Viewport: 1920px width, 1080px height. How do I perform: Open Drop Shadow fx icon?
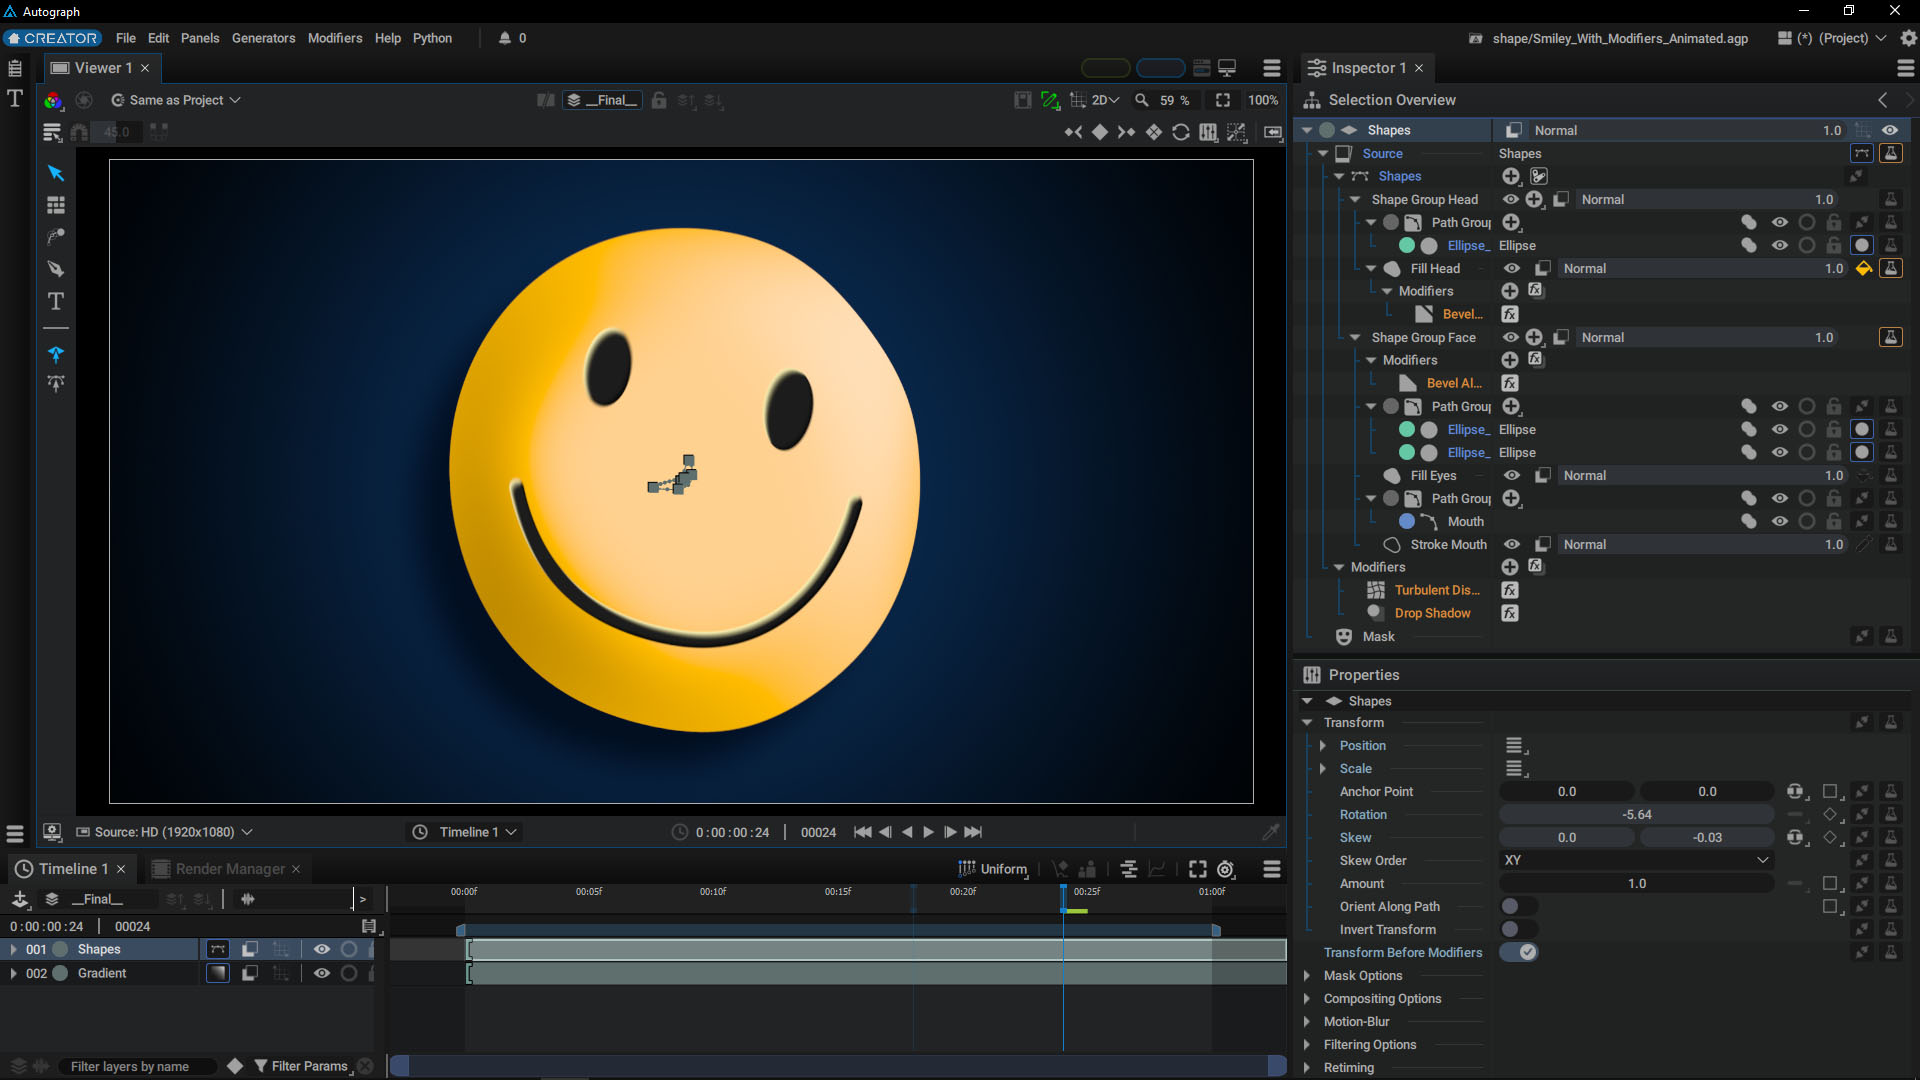tap(1510, 613)
